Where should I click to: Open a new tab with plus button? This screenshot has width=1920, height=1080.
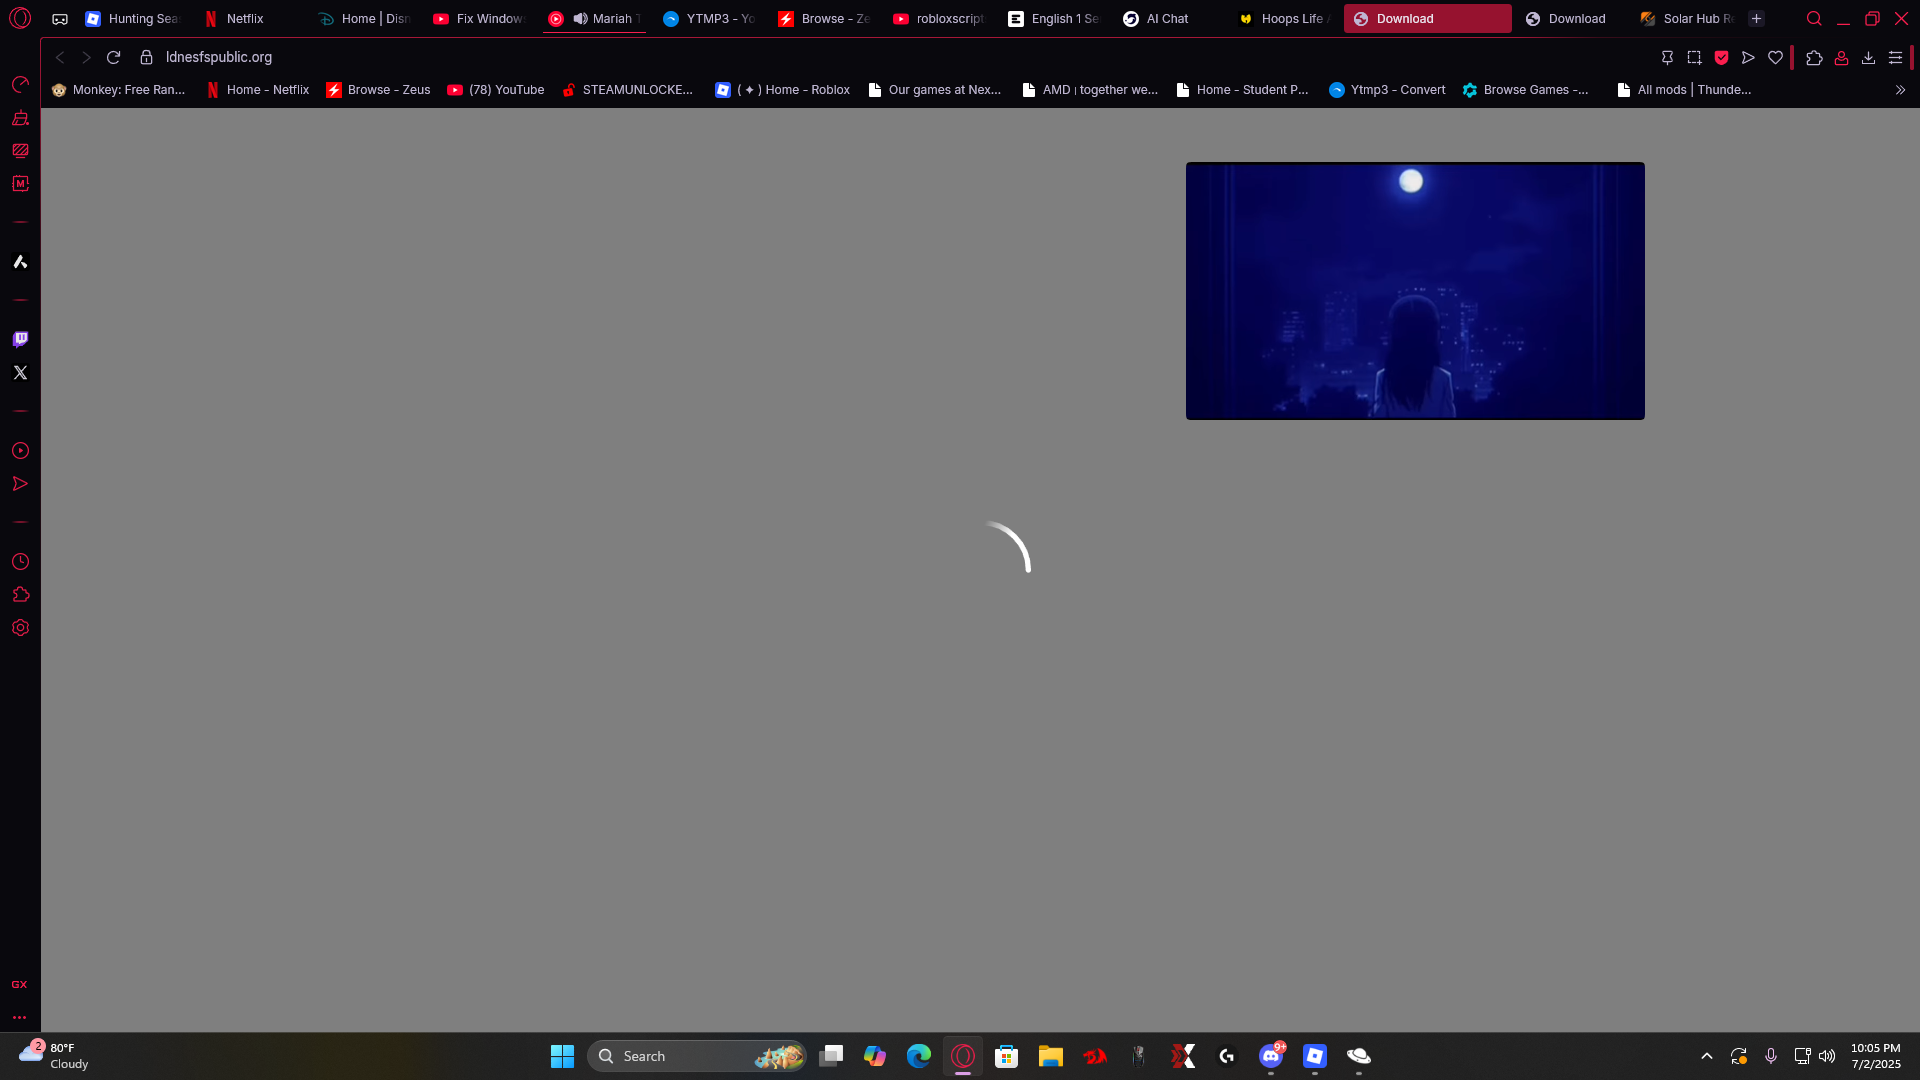[x=1756, y=19]
